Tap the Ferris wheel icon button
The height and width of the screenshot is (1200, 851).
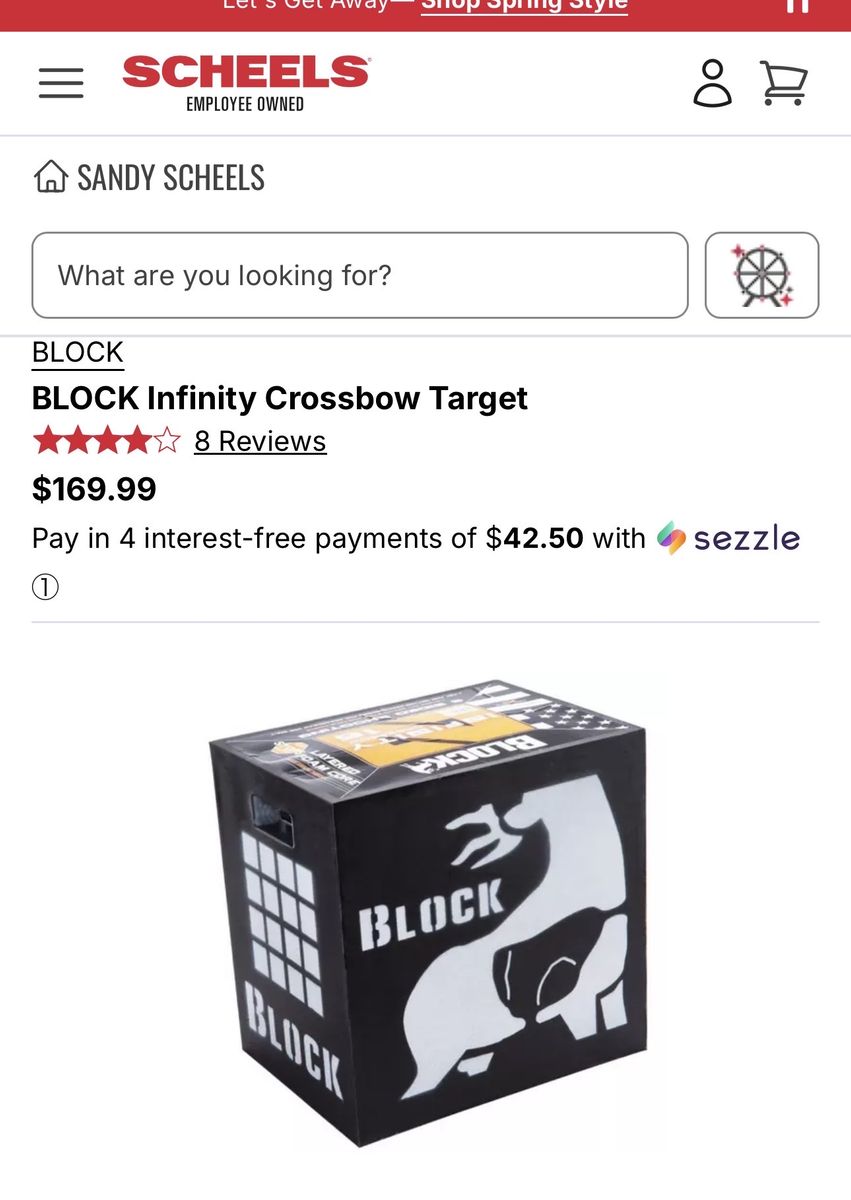click(x=762, y=275)
